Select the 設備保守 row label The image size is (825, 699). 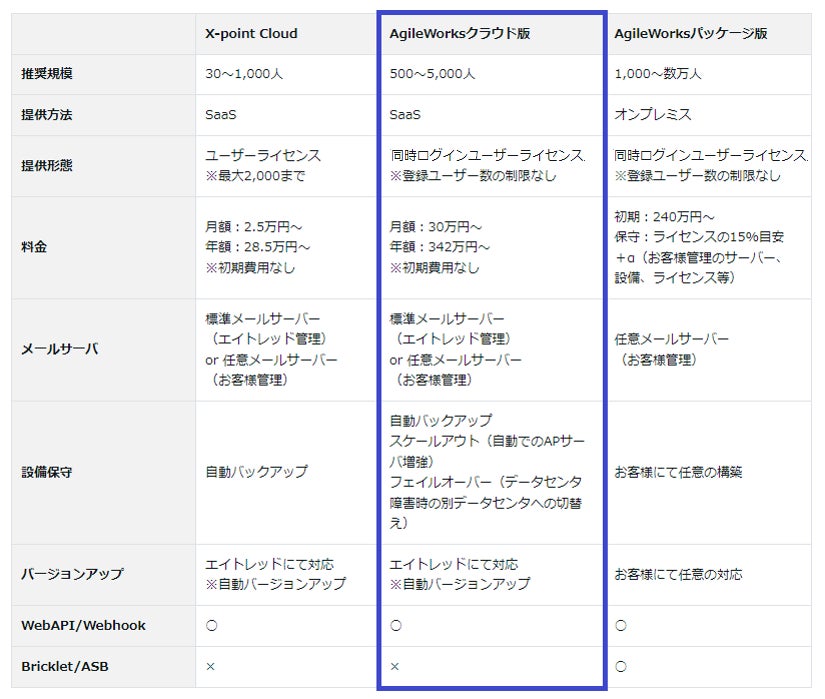tap(47, 472)
